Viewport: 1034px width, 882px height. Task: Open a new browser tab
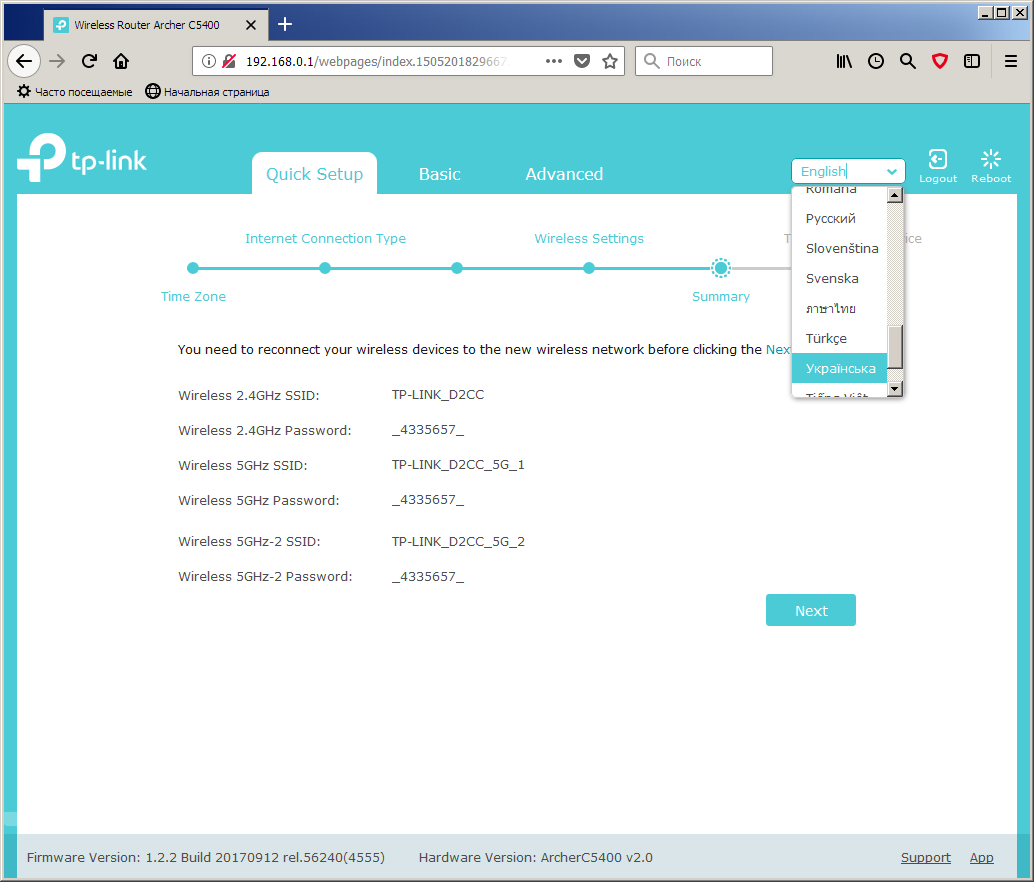click(x=285, y=24)
